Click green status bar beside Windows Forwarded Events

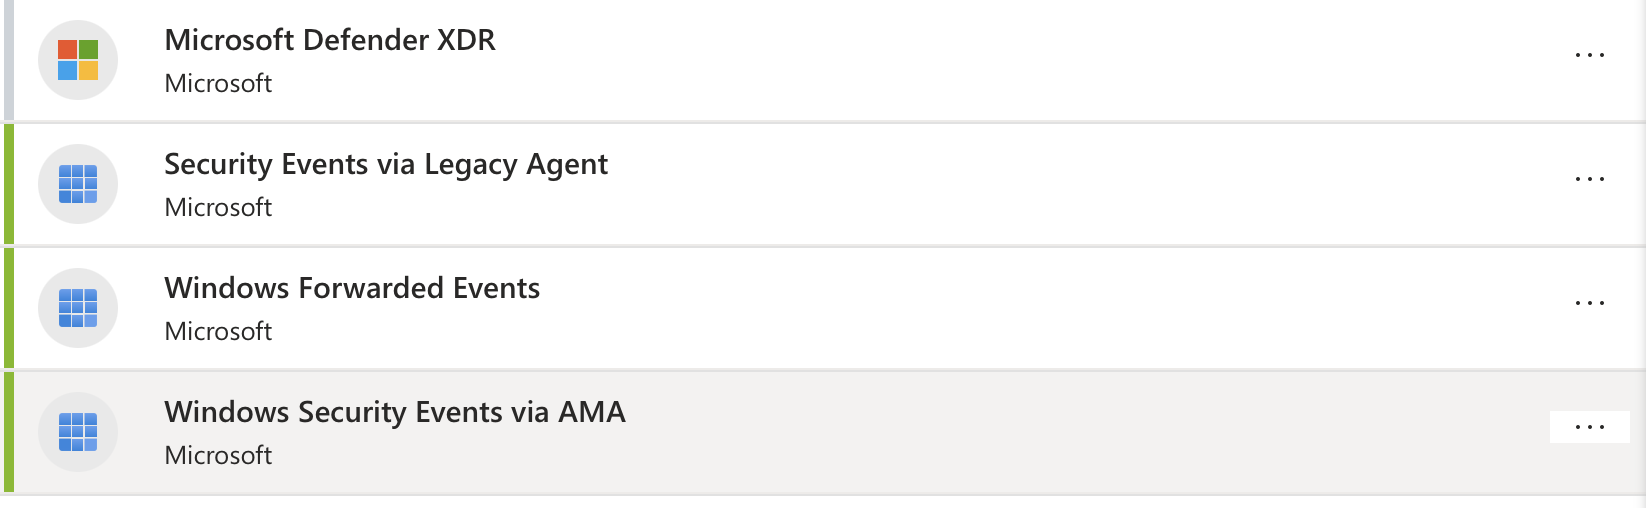coord(9,308)
